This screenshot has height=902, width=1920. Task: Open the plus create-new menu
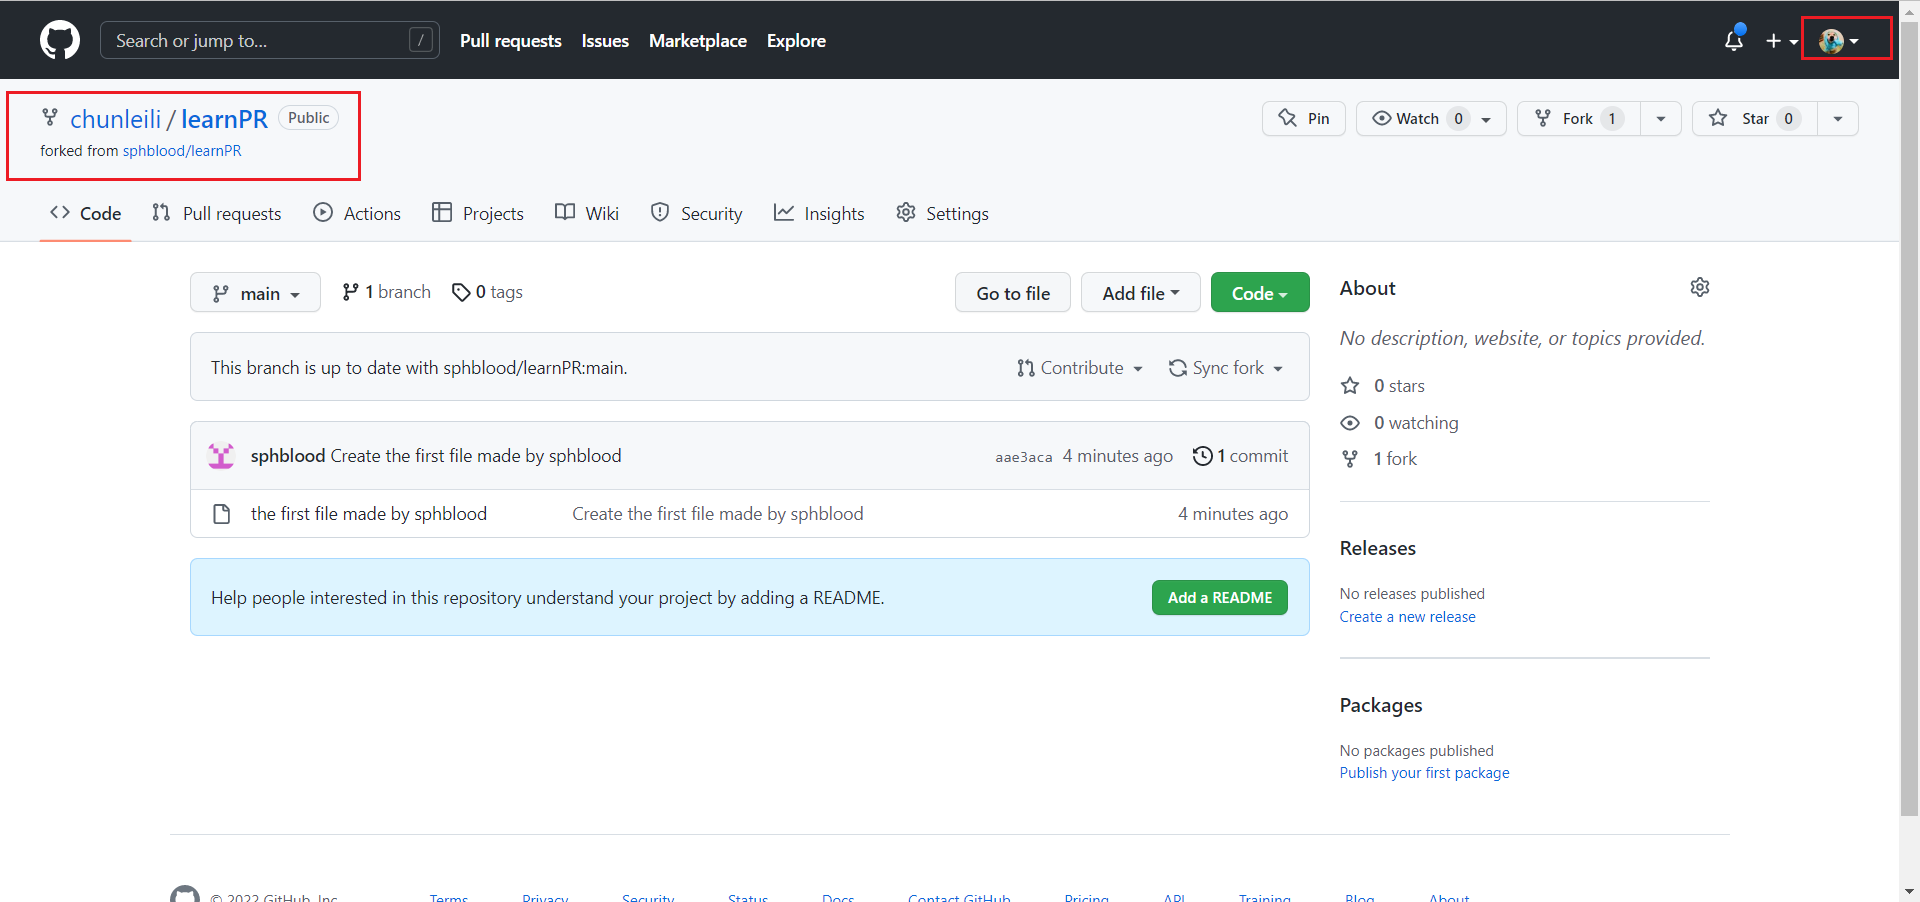(1781, 41)
